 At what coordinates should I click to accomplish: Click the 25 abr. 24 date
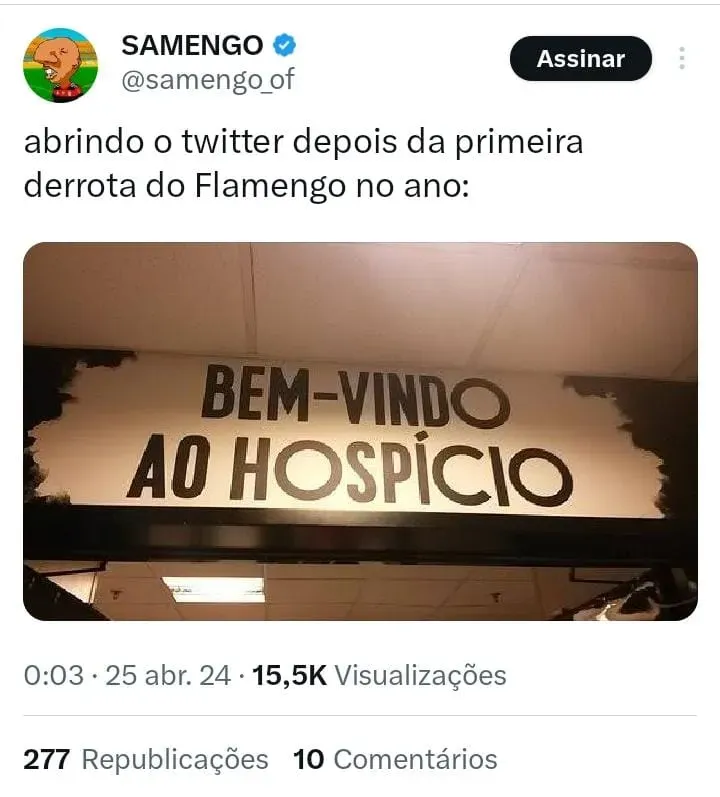(x=168, y=676)
